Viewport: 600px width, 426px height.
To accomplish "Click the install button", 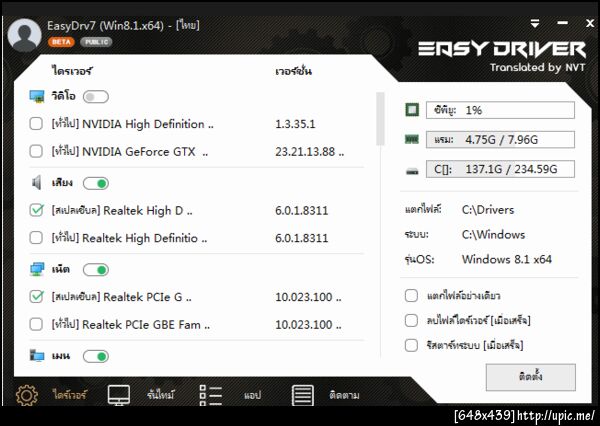I will point(531,377).
